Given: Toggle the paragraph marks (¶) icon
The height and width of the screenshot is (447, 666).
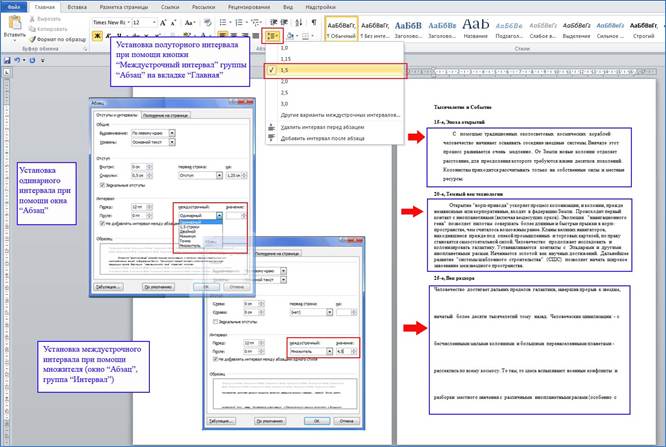Looking at the screenshot, I should 314,22.
